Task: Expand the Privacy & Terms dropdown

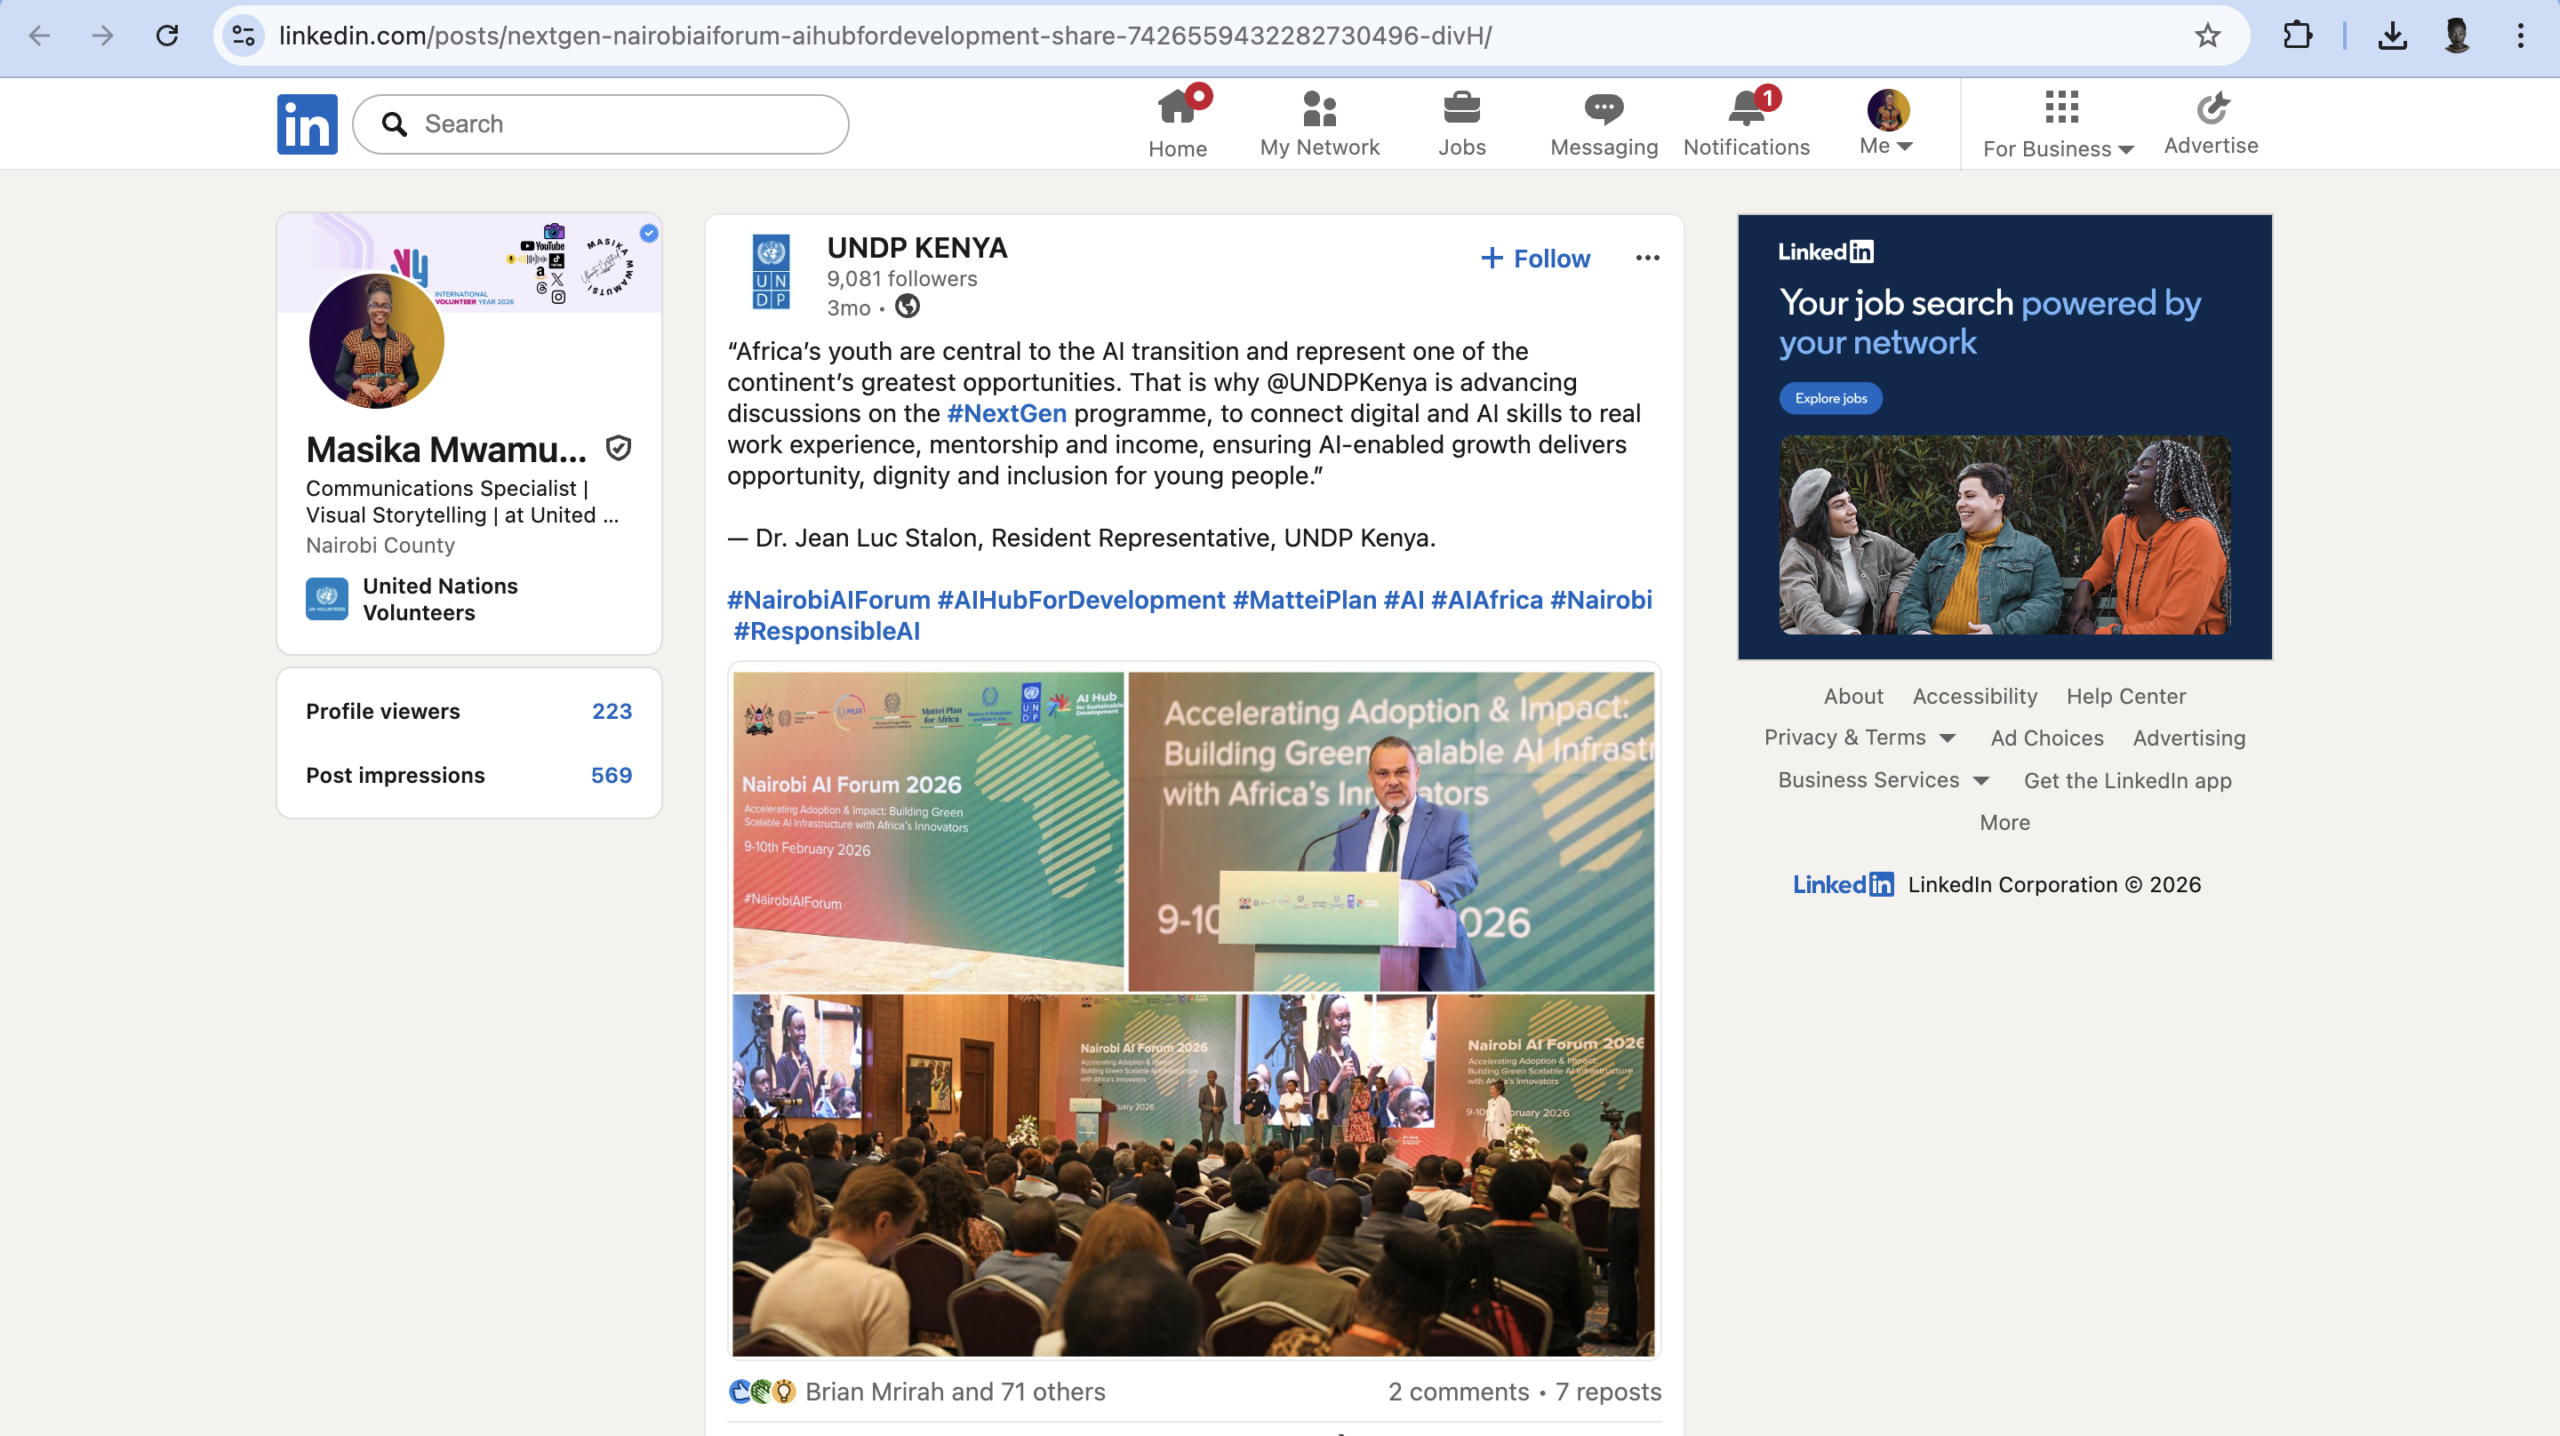Action: tap(1860, 738)
